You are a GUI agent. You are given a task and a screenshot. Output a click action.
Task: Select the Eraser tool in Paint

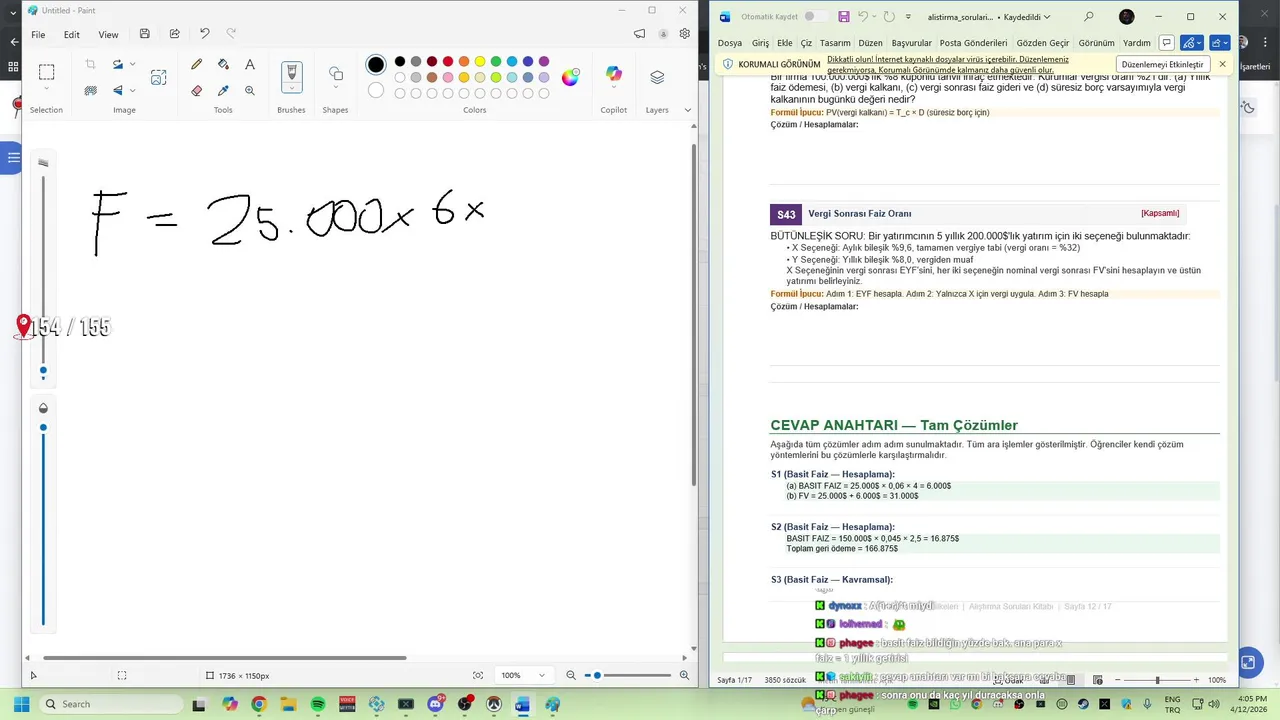(196, 90)
